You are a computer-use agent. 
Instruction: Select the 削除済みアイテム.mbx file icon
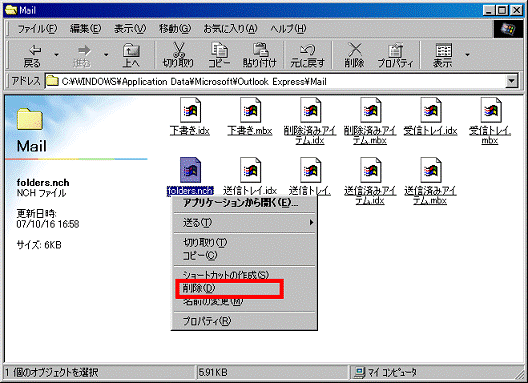click(370, 110)
